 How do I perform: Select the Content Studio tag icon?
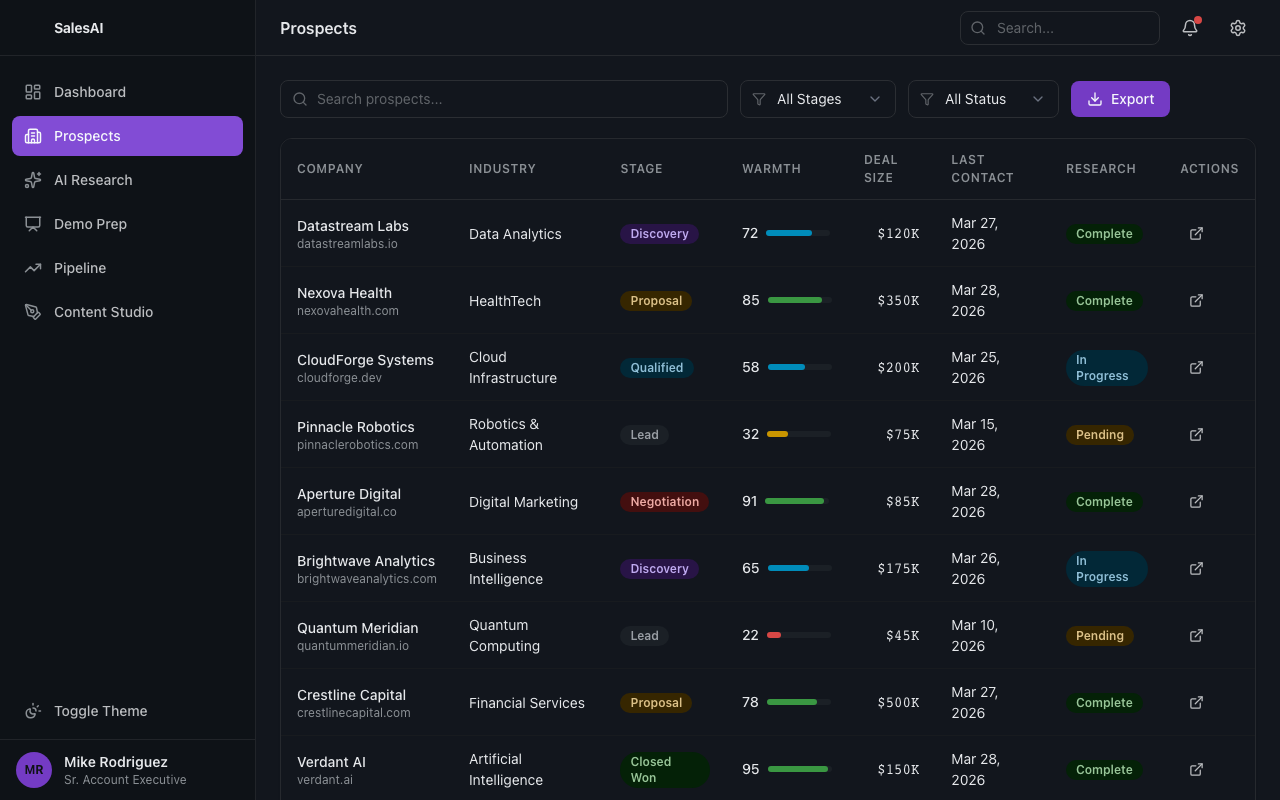coord(33,312)
